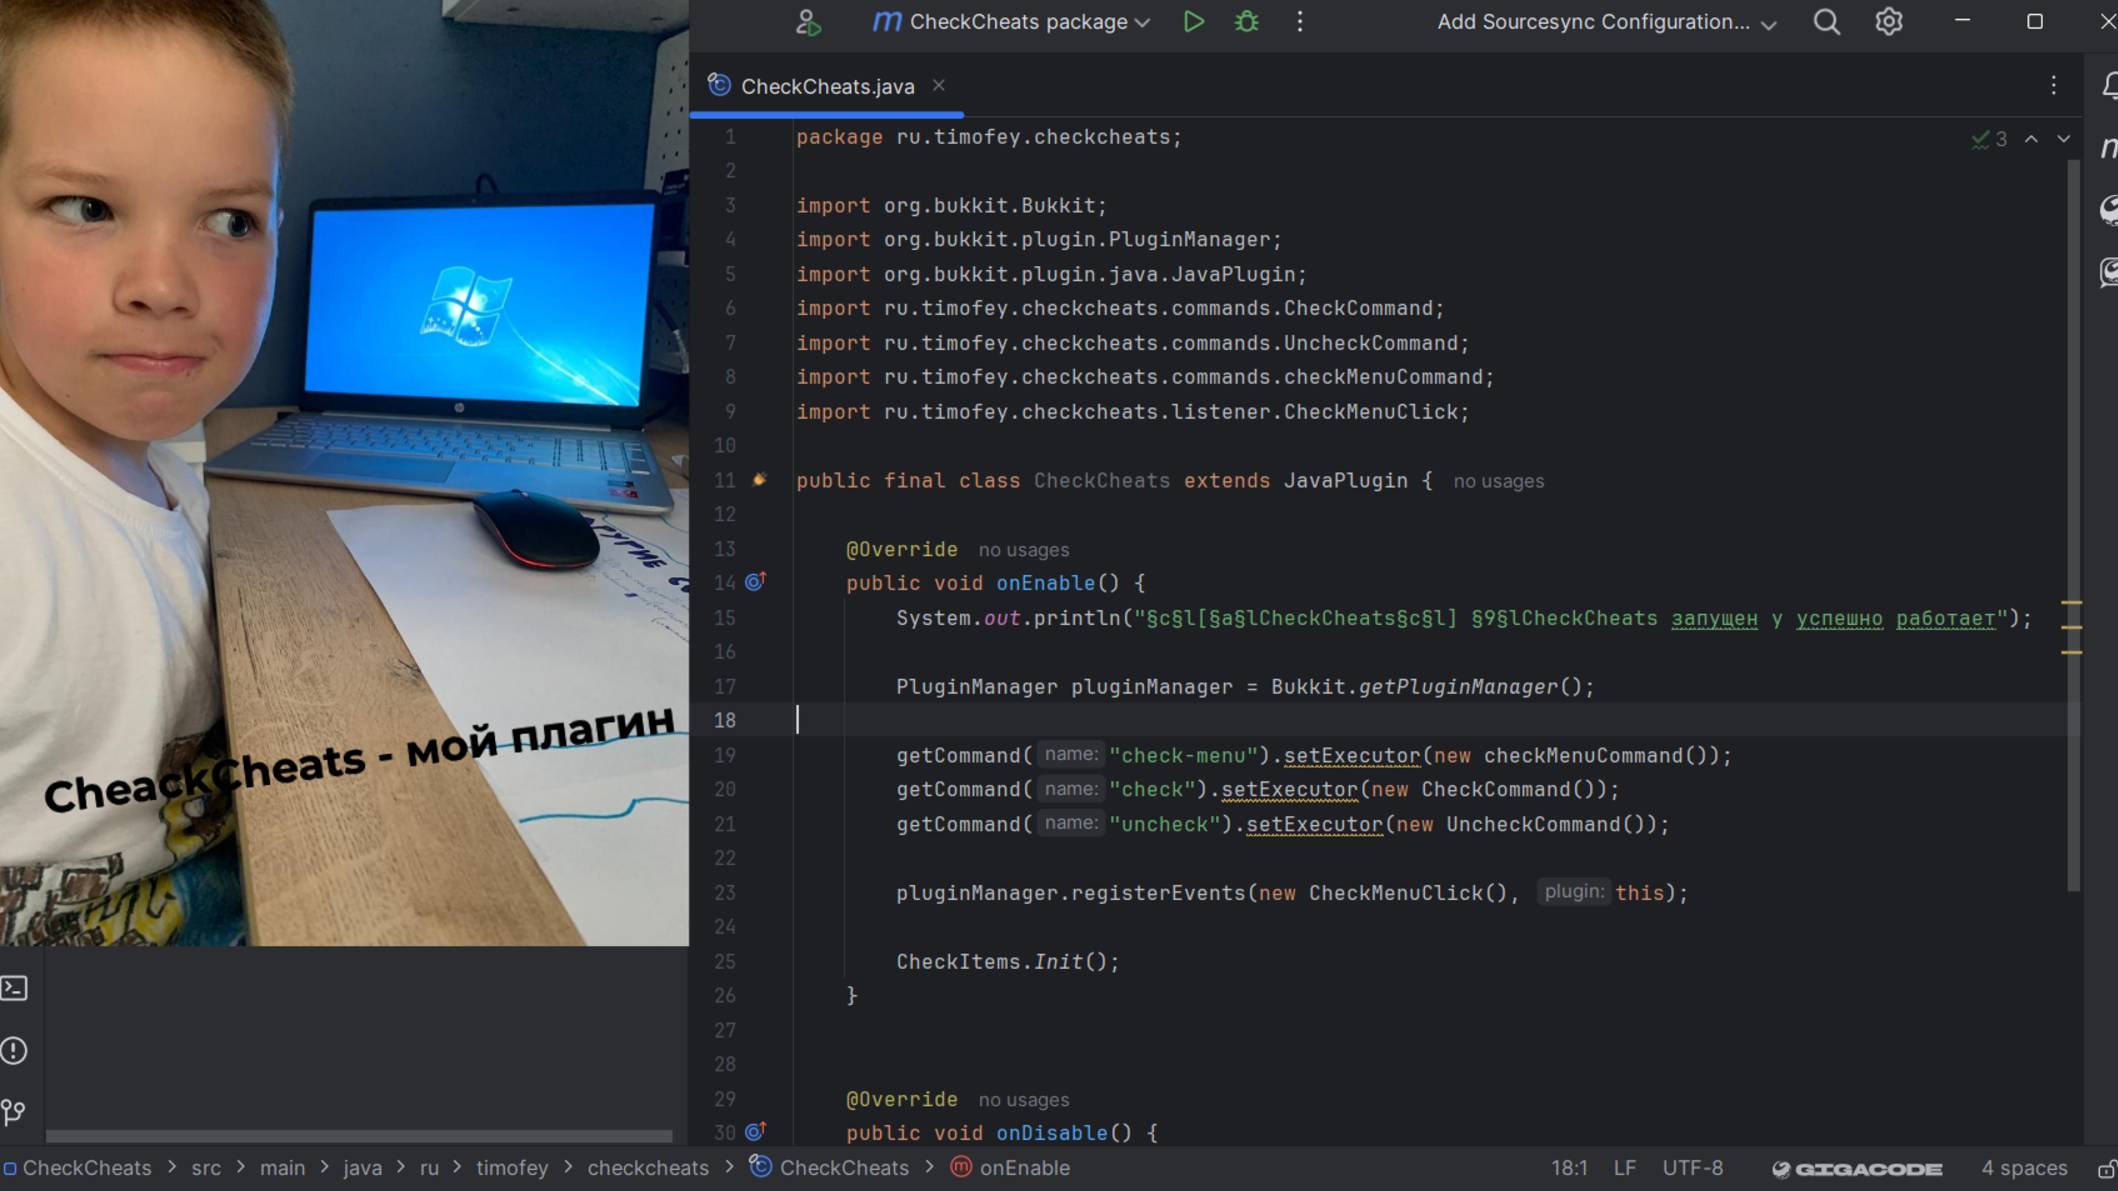The height and width of the screenshot is (1191, 2118).
Task: Toggle file read-only lock icon
Action: pyautogui.click(x=2105, y=1168)
